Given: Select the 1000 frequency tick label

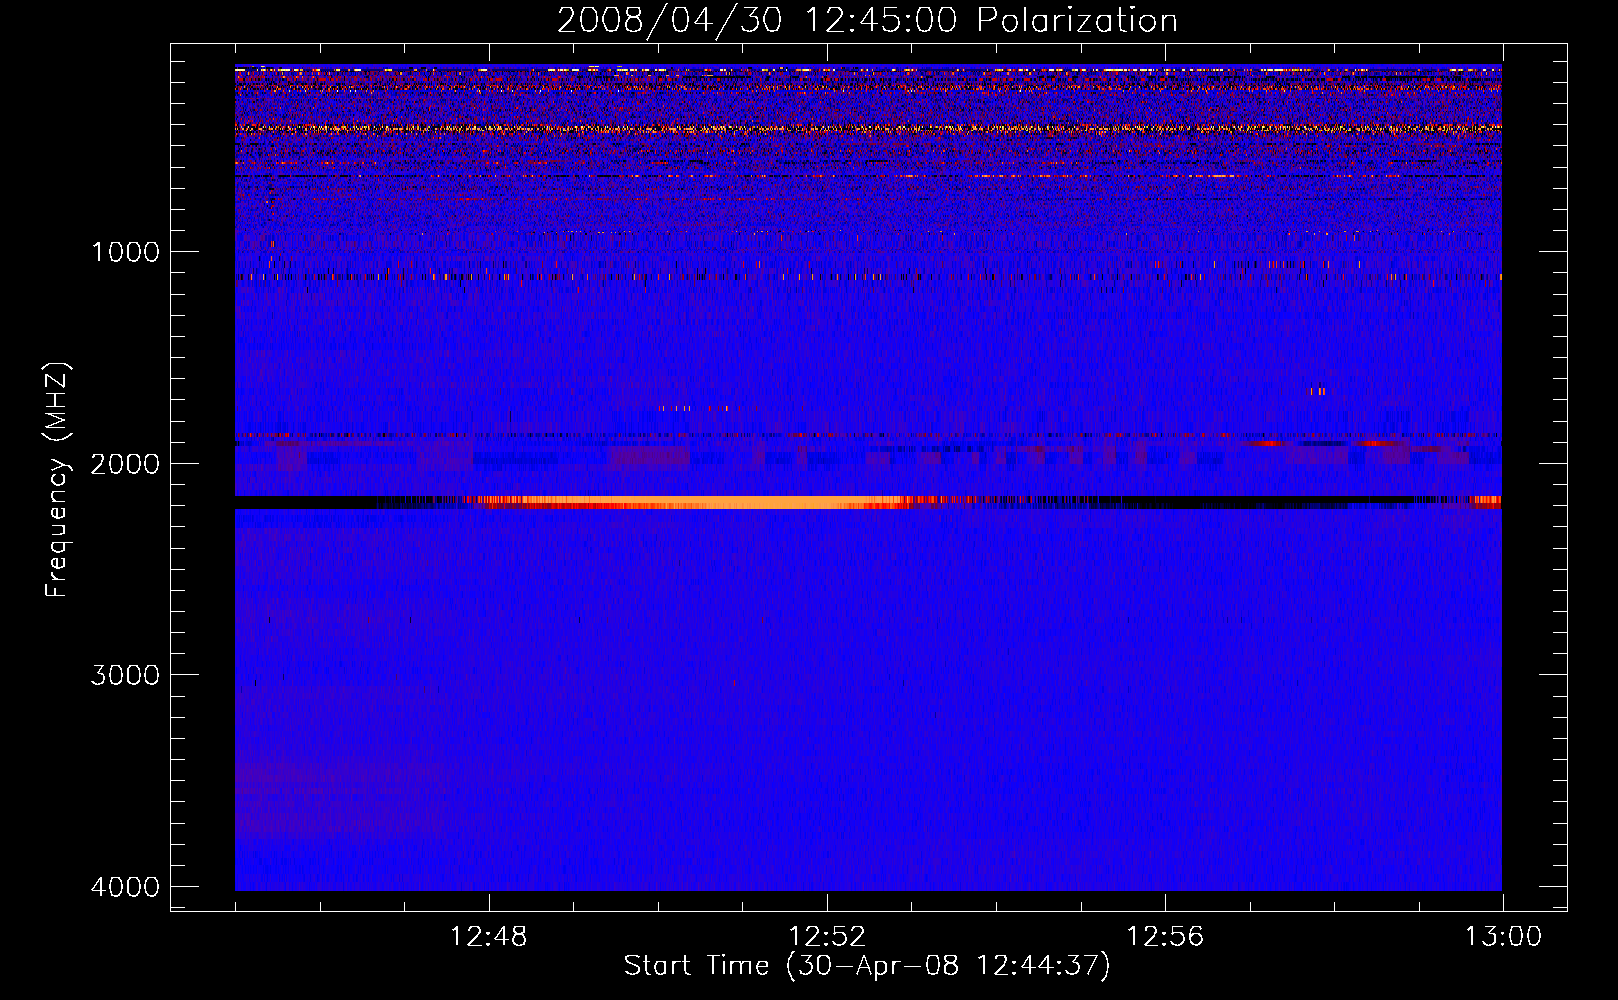Looking at the screenshot, I should tap(125, 252).
